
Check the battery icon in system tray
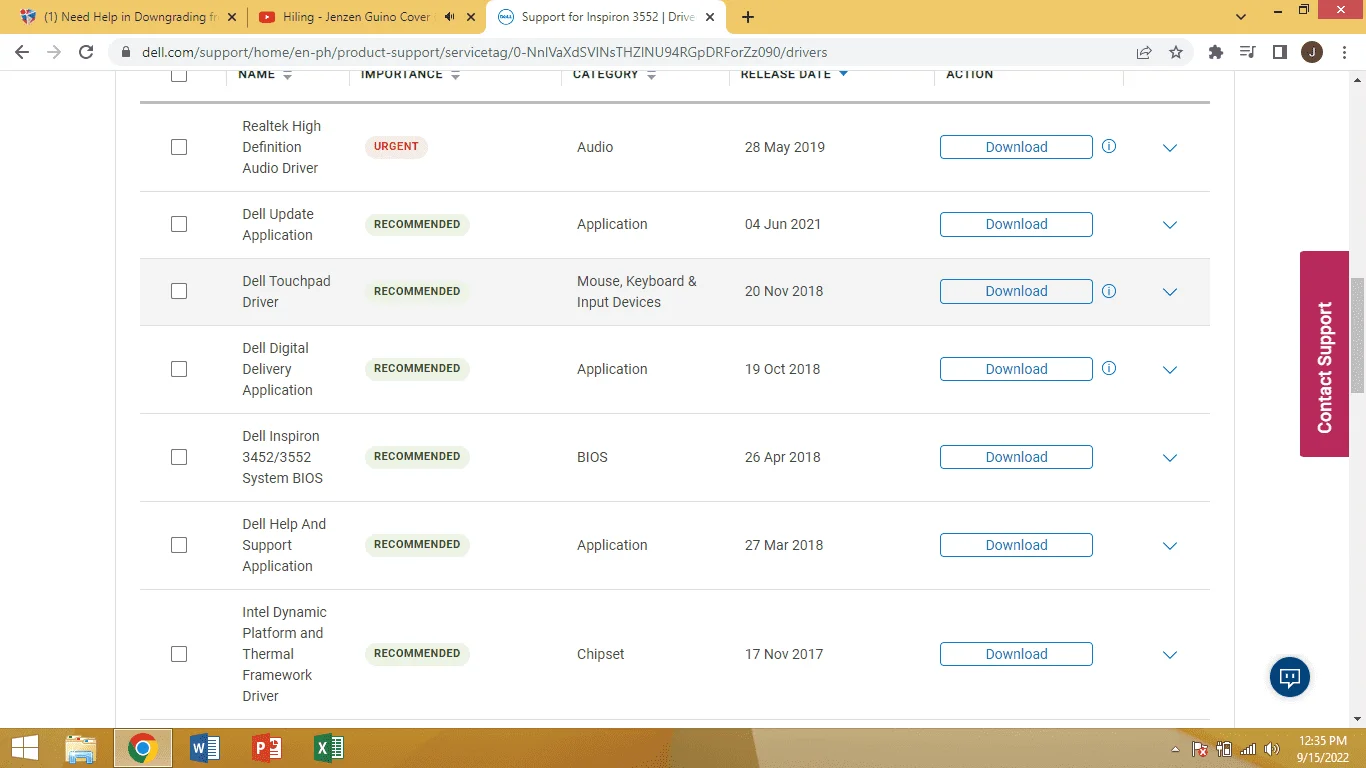1224,749
